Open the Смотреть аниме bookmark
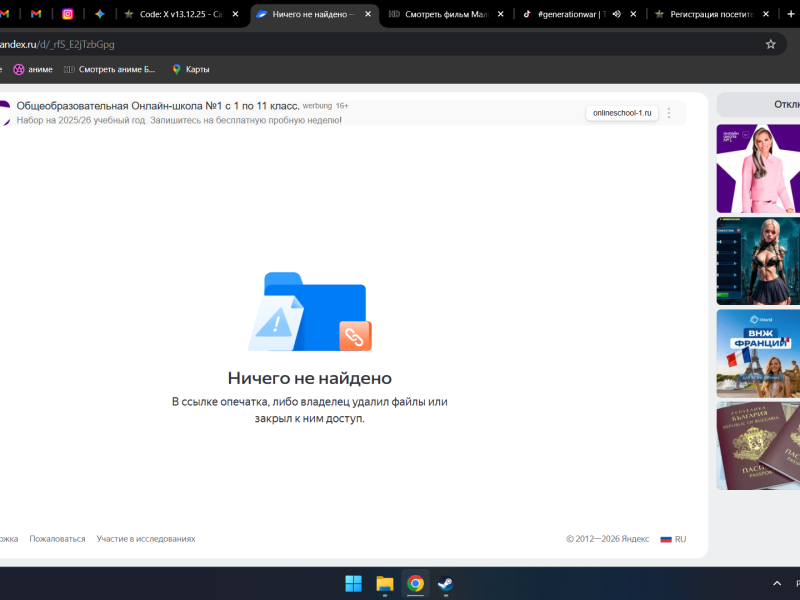Screen dimensions: 800x600 pos(110,69)
